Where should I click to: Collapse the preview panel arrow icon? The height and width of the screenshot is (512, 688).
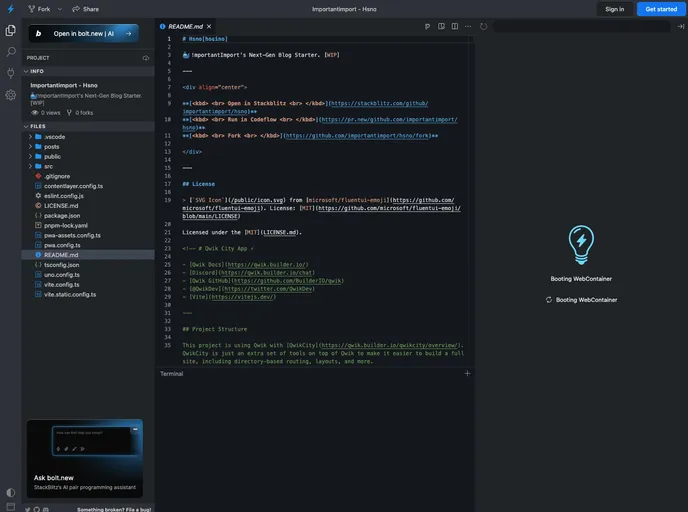point(681,27)
